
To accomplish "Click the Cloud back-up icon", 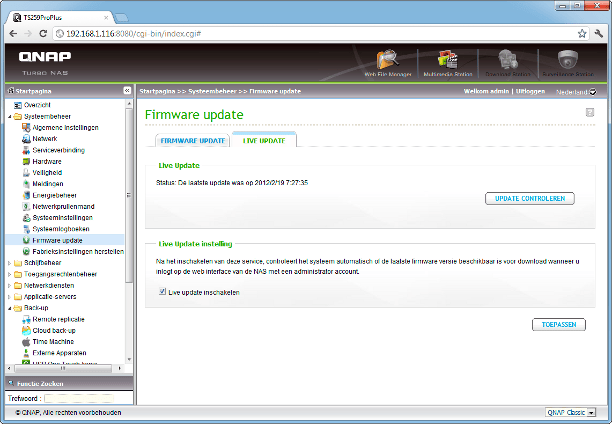I will [26, 331].
